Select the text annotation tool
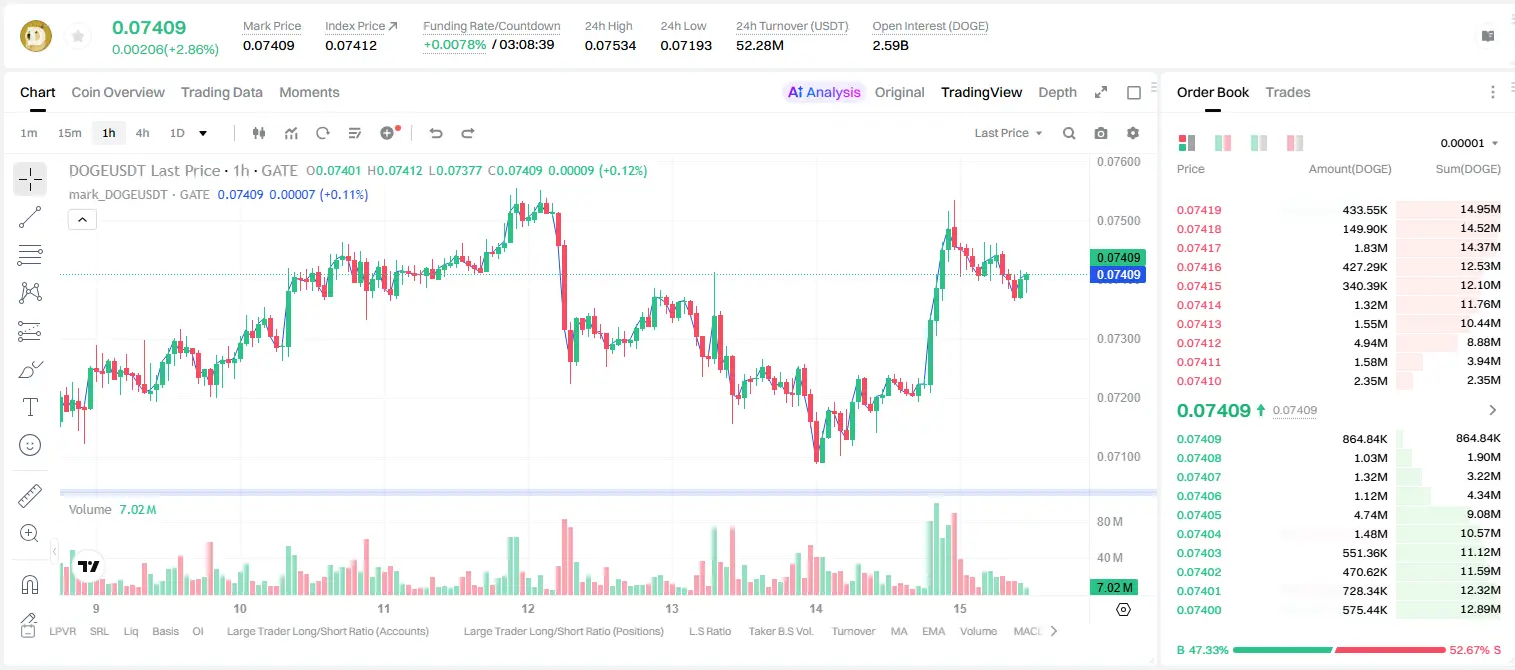Image resolution: width=1515 pixels, height=670 pixels. 30,407
